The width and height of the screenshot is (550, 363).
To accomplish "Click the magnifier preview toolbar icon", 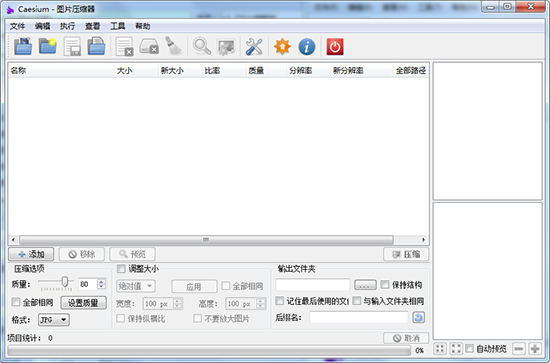I will [x=202, y=46].
